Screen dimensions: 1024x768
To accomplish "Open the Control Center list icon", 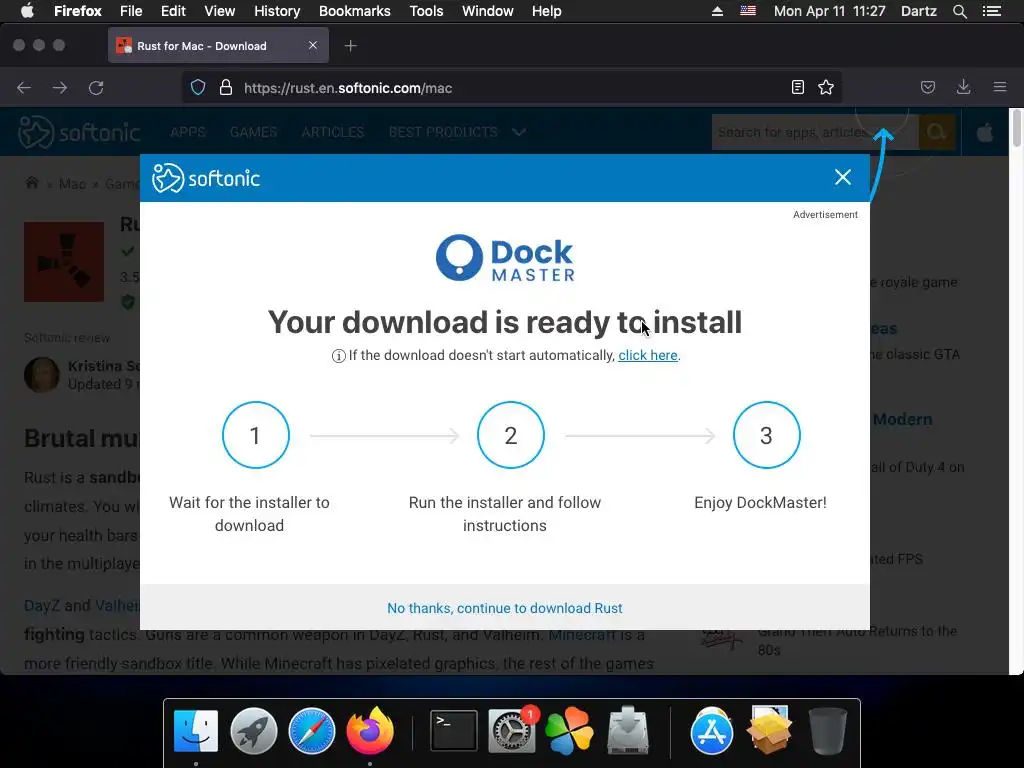I will (992, 11).
